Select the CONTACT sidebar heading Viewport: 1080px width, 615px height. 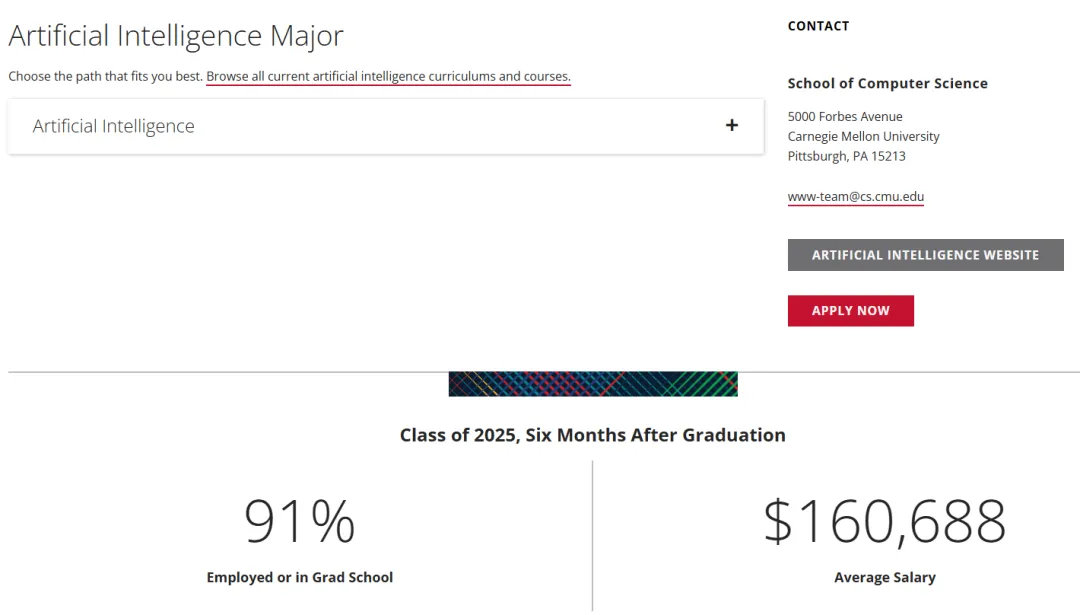818,26
